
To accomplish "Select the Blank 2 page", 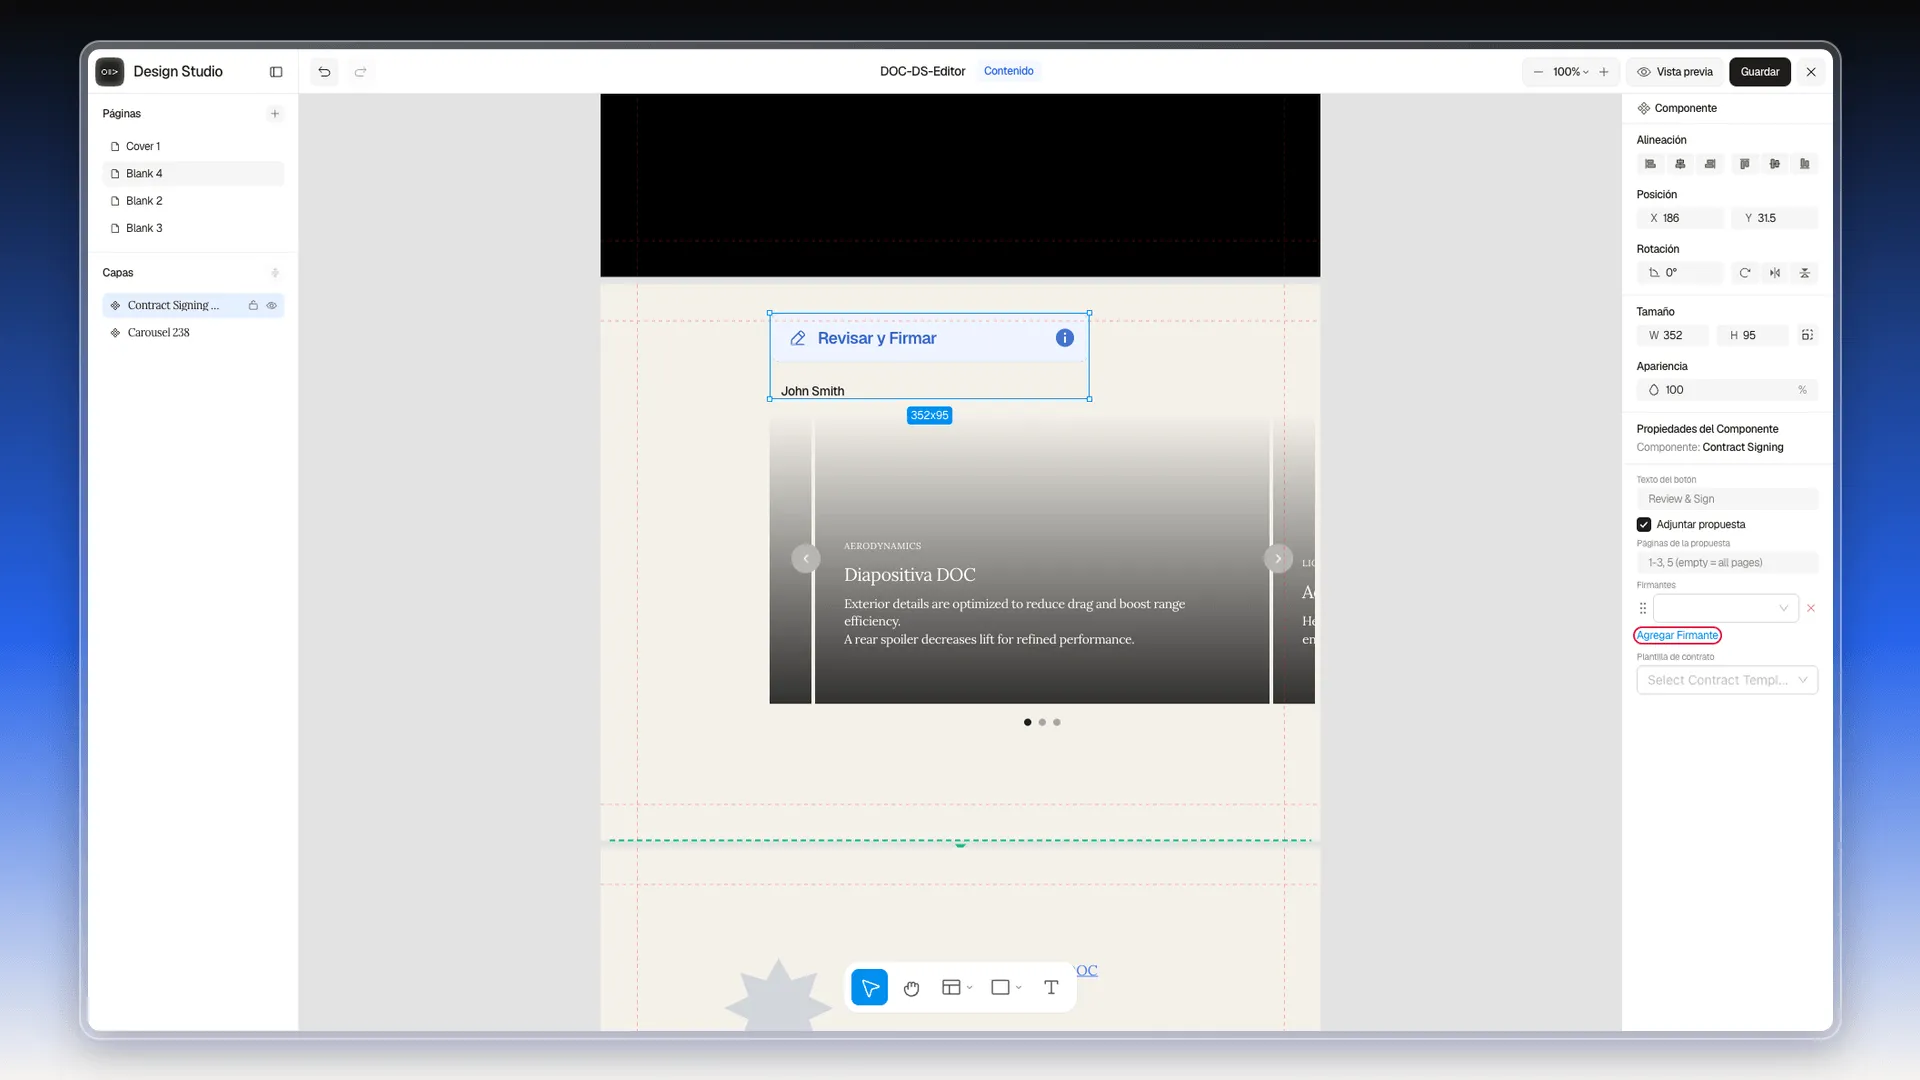I will (193, 201).
